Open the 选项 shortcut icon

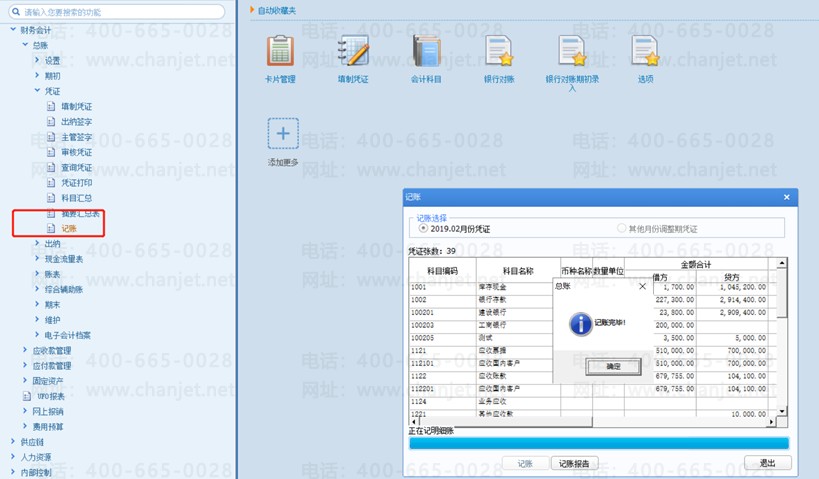coord(645,51)
